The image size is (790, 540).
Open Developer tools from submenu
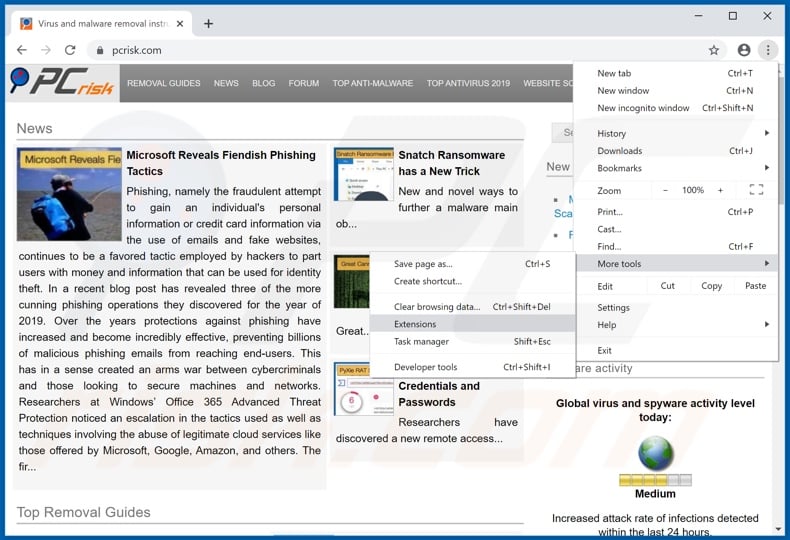(472, 367)
